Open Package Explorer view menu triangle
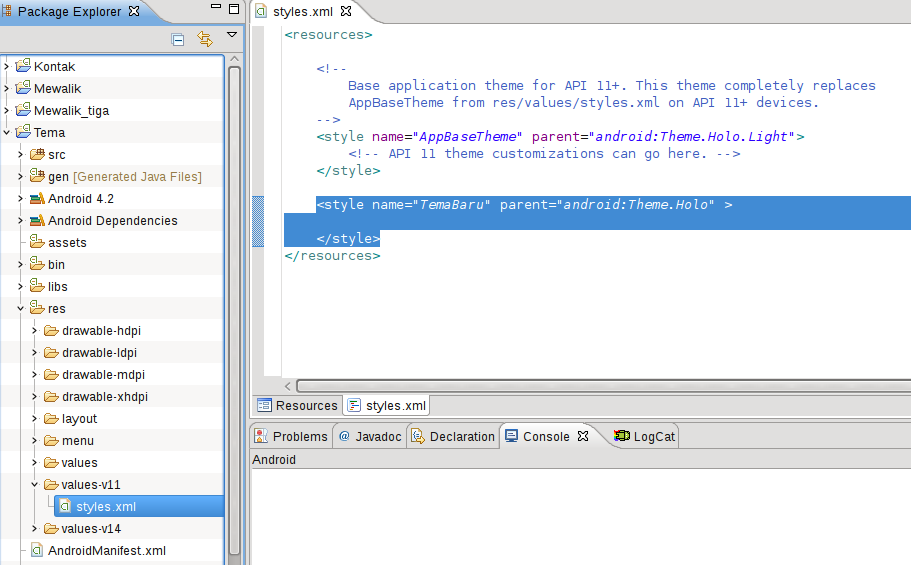 click(232, 35)
